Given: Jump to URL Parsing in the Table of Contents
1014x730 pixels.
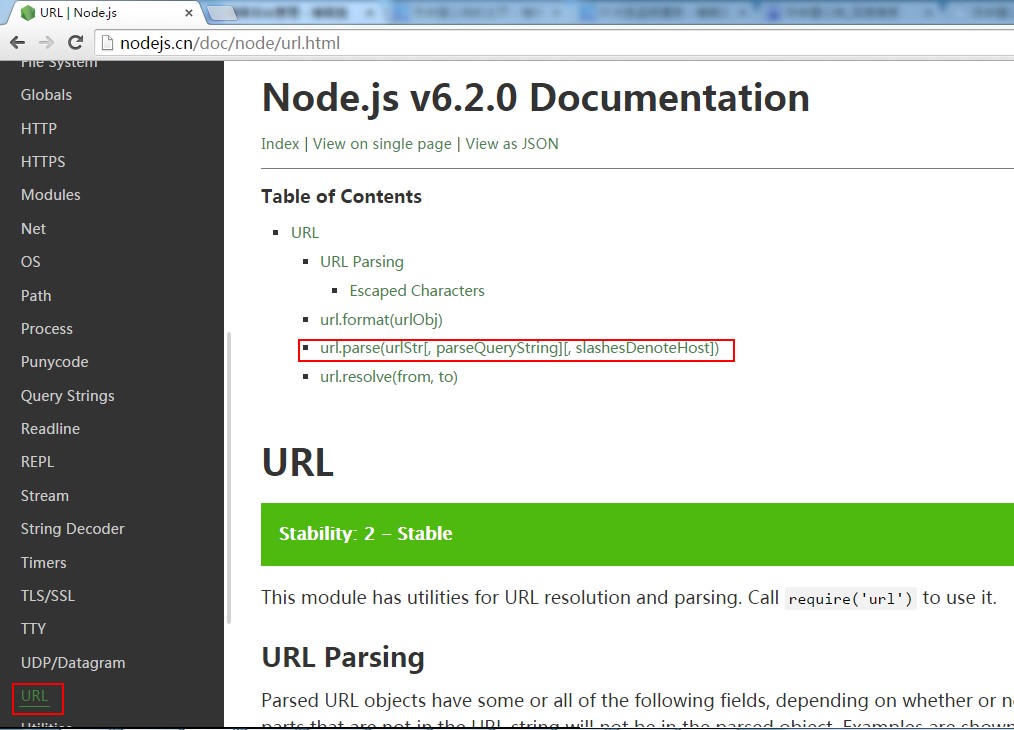Looking at the screenshot, I should 361,262.
